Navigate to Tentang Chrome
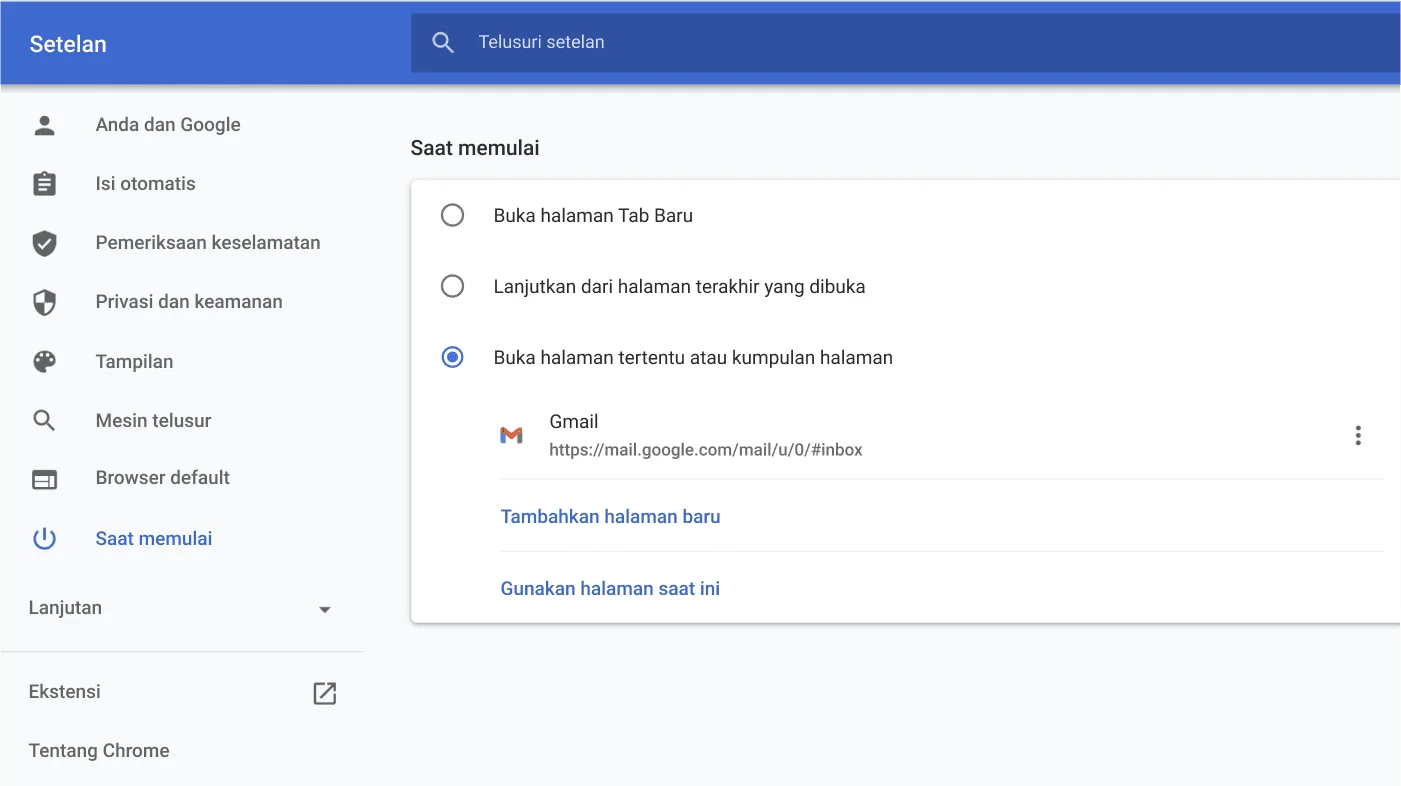This screenshot has height=786, width=1401. (98, 750)
